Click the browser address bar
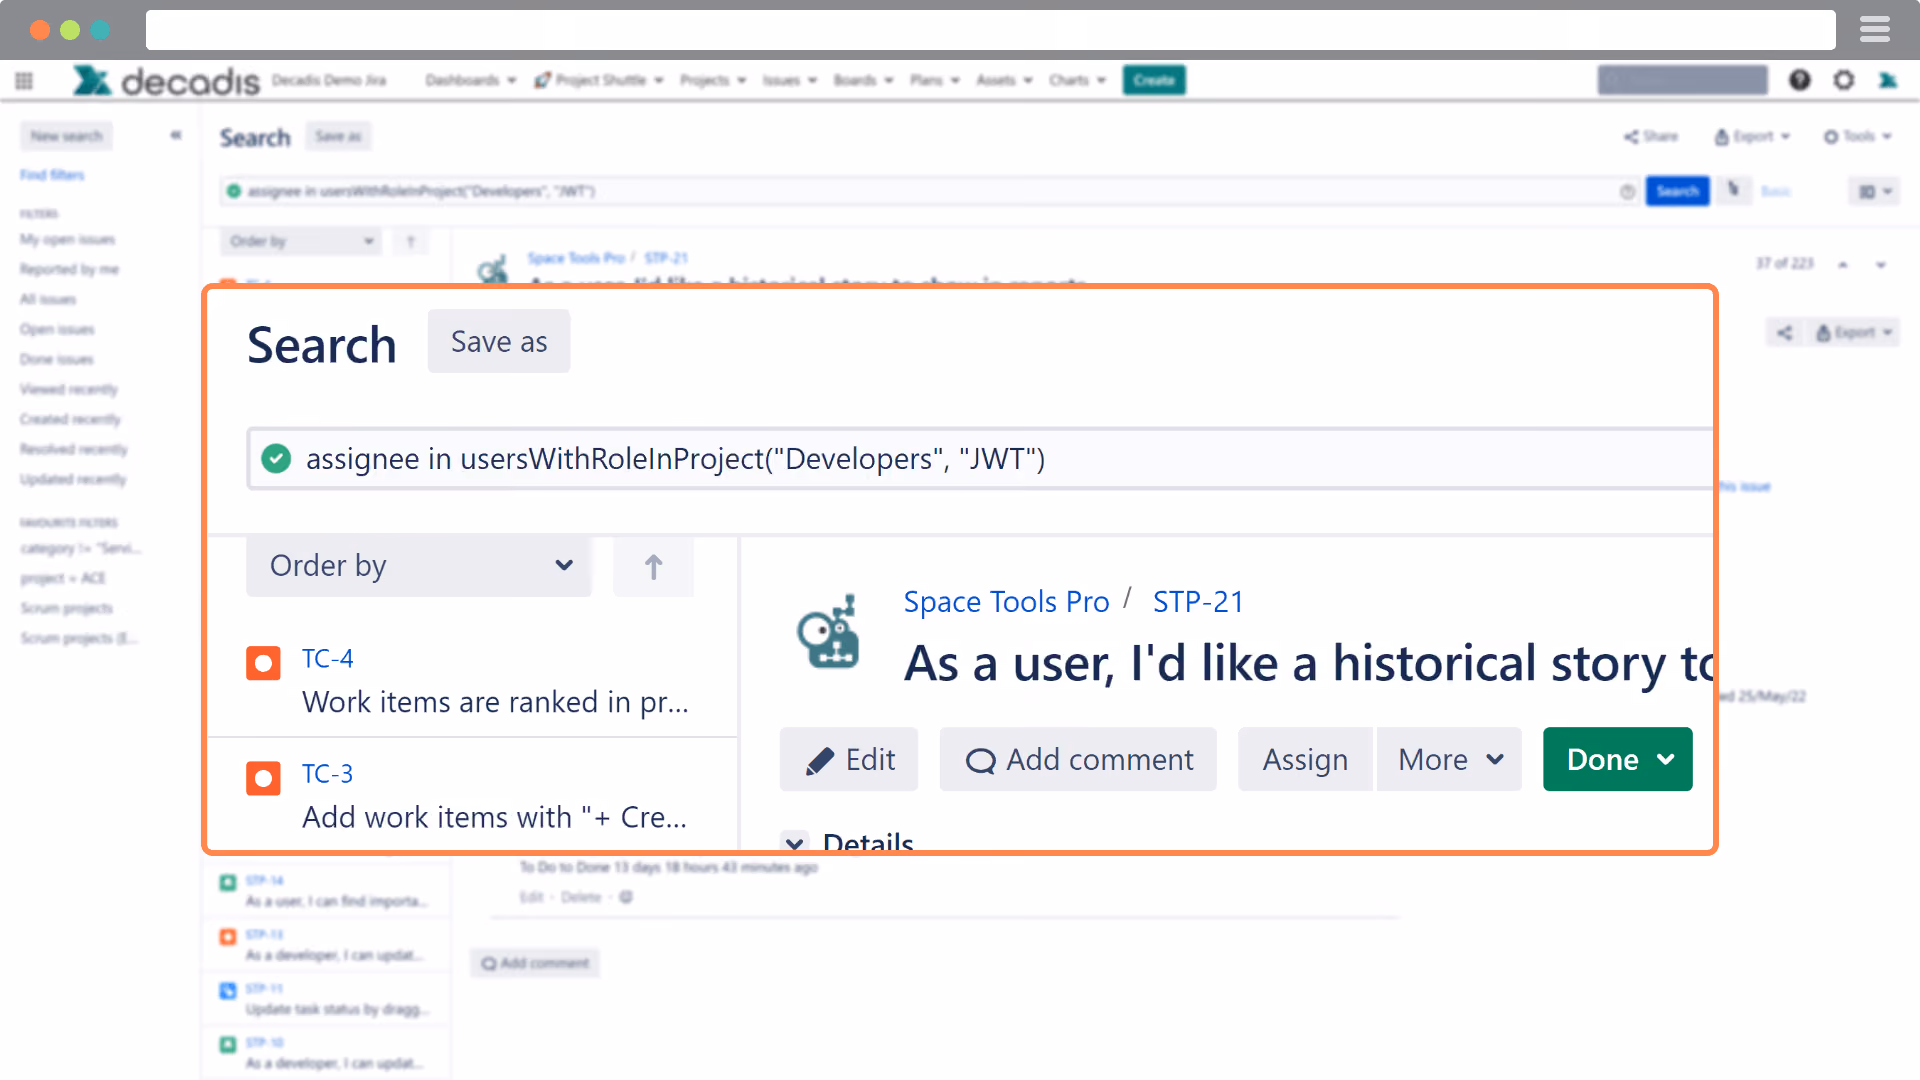The image size is (1920, 1080). [990, 30]
